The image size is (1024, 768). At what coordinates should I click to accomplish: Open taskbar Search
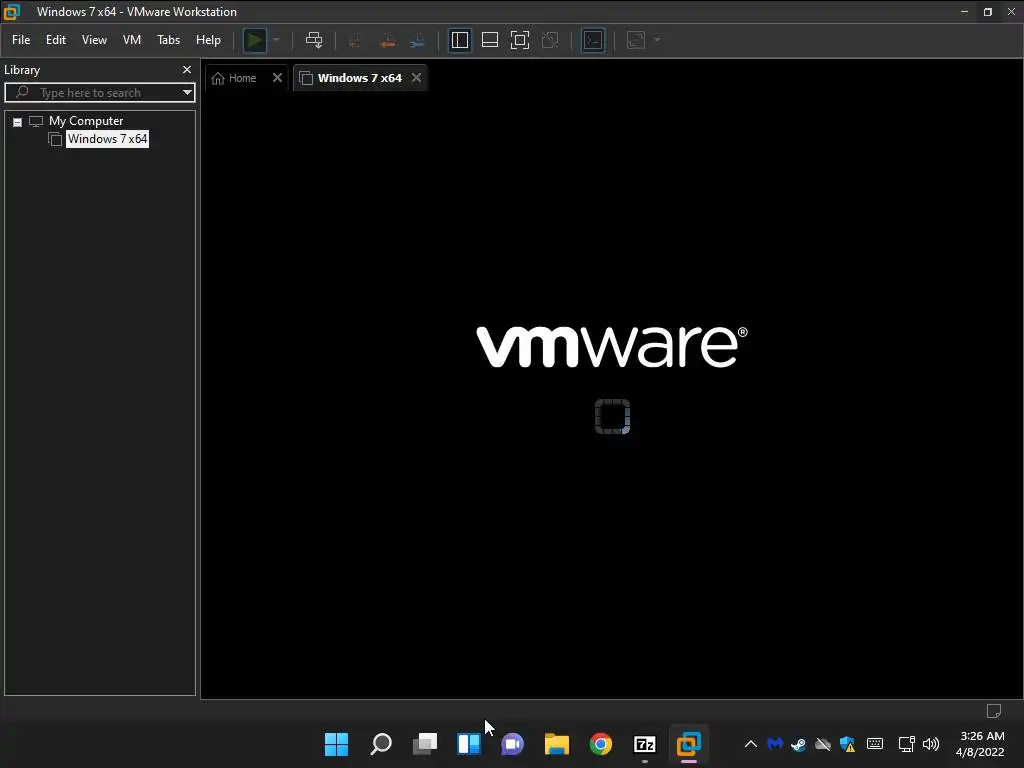[381, 744]
